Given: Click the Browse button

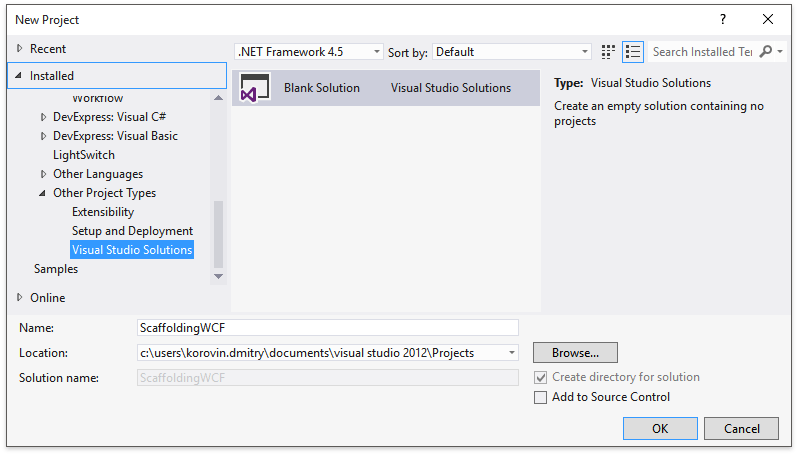Looking at the screenshot, I should (x=575, y=353).
